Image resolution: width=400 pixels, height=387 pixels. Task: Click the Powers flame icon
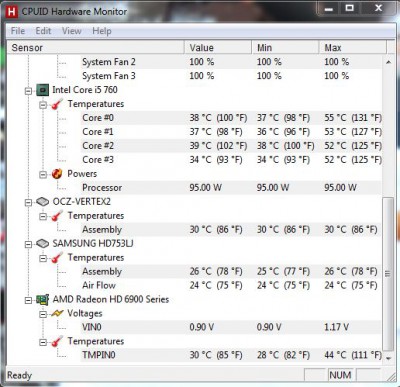coord(57,174)
